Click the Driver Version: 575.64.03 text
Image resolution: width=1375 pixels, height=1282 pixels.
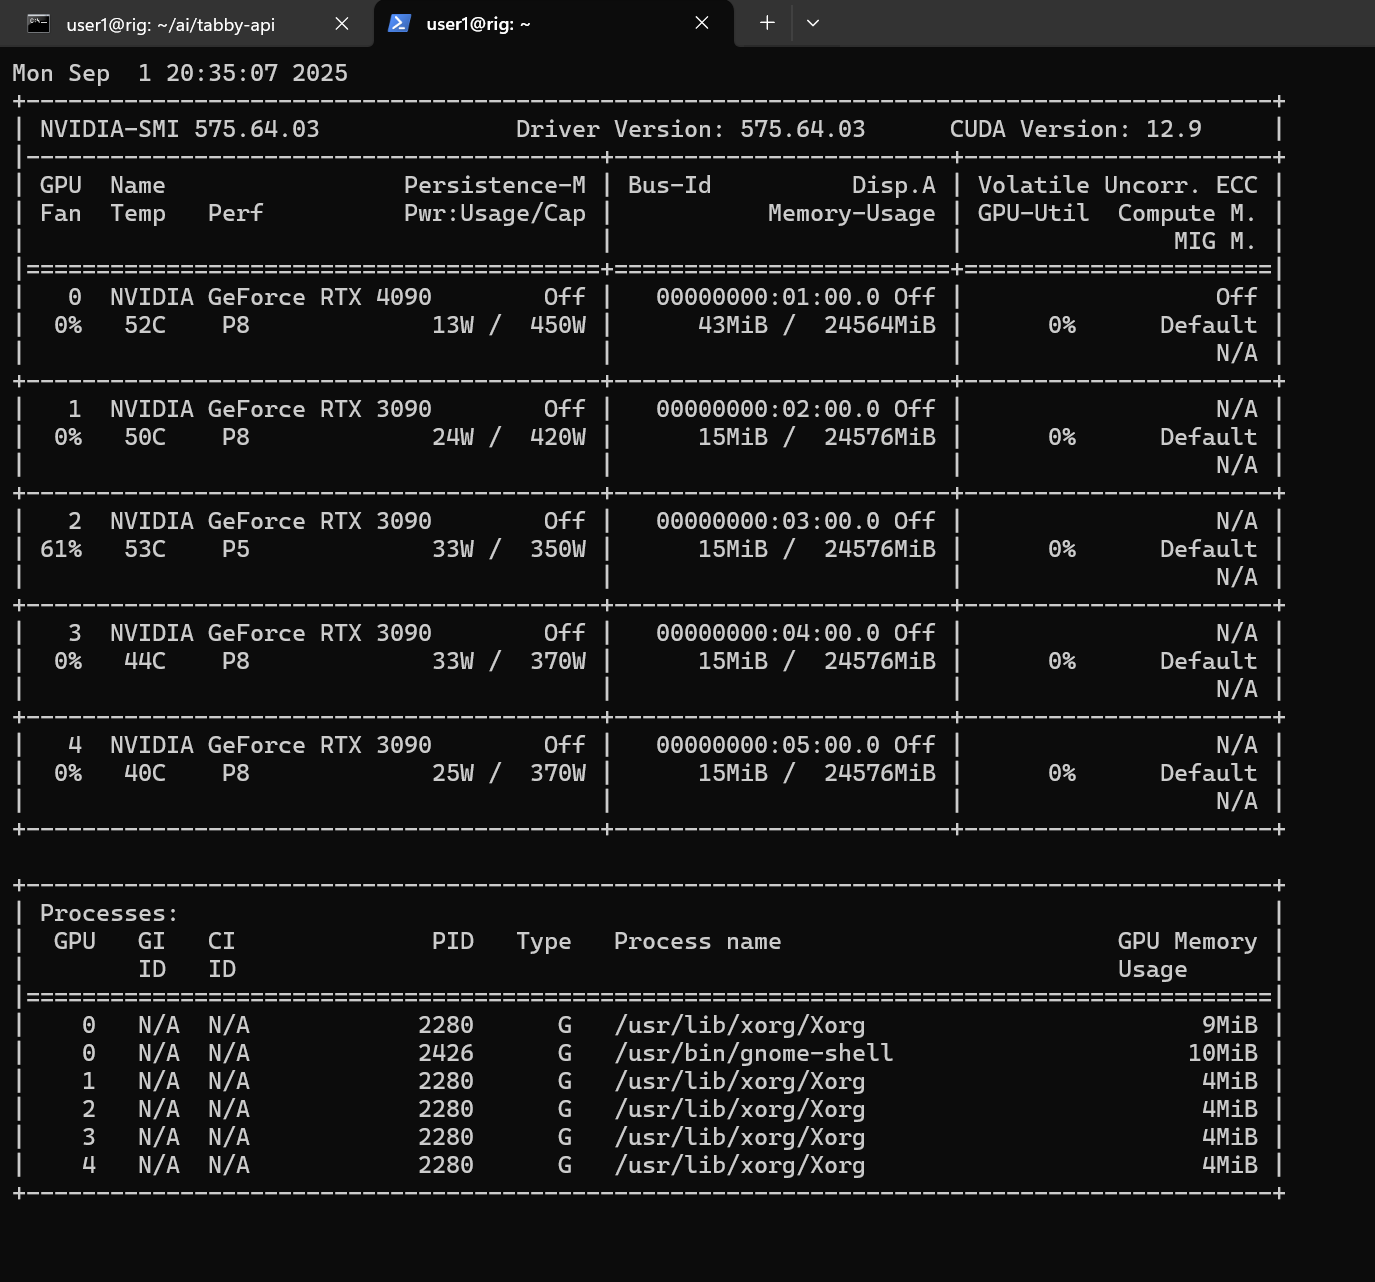pos(691,129)
